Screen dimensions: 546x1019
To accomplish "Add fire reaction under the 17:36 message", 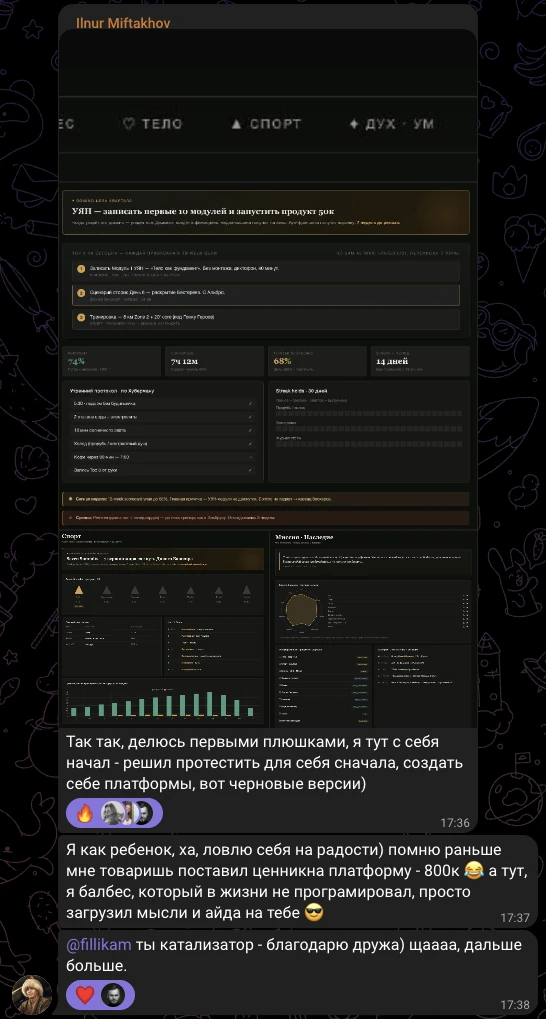I will click(x=85, y=812).
